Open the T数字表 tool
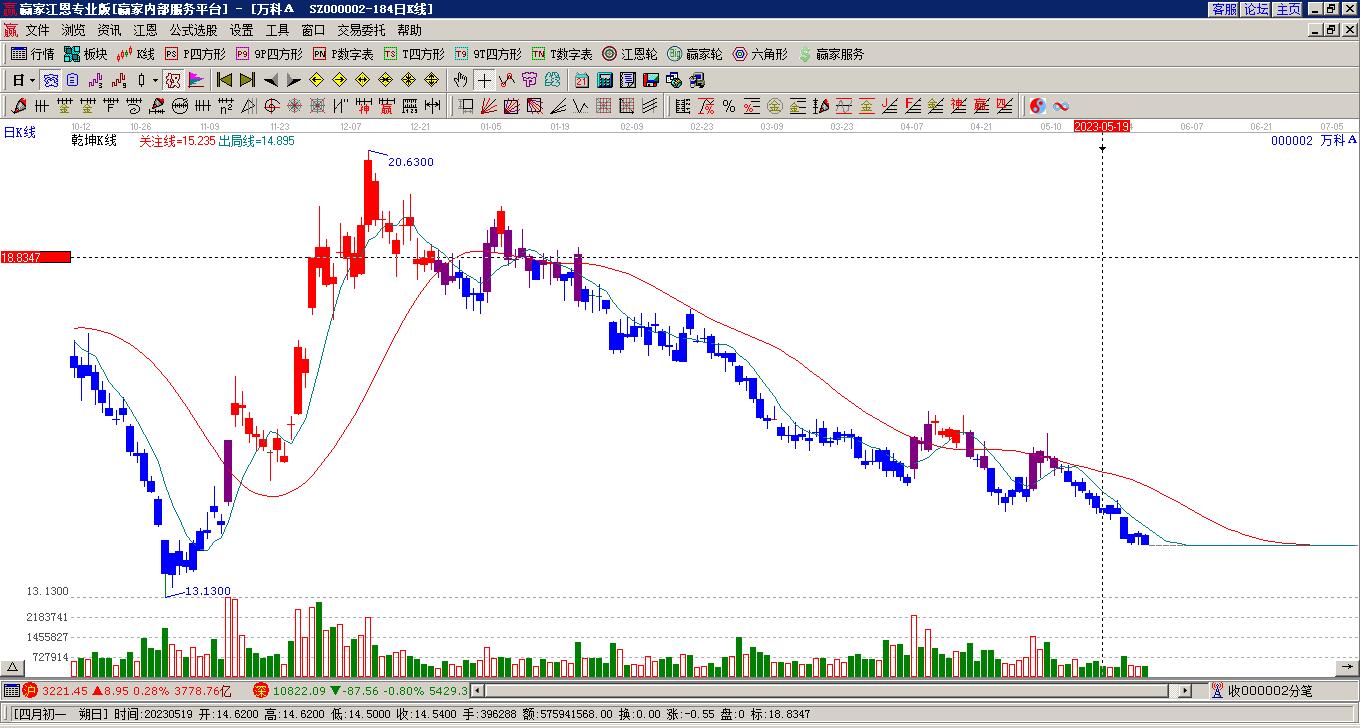 coord(562,54)
